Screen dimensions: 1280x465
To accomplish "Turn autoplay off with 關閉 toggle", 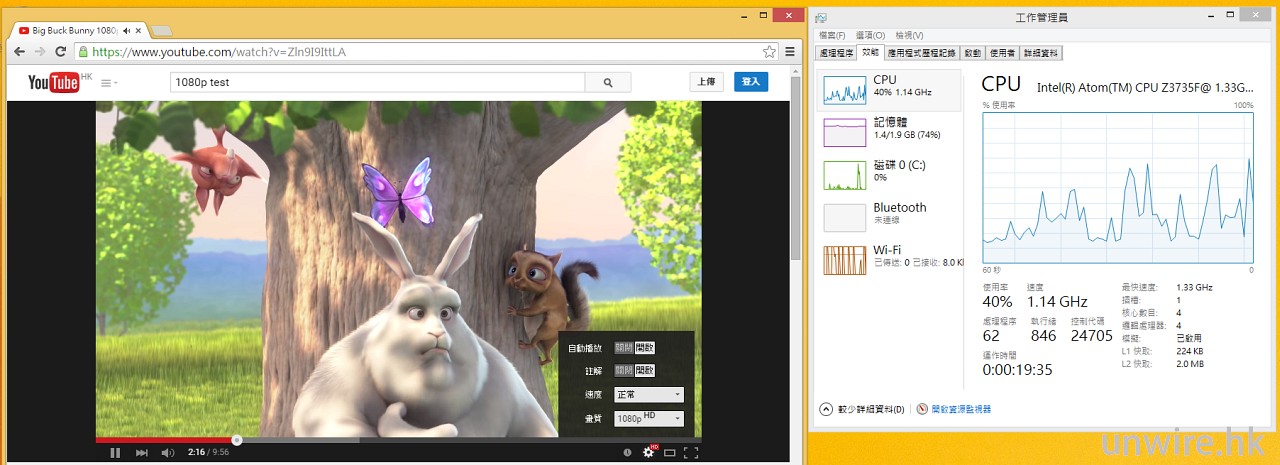I will [624, 348].
